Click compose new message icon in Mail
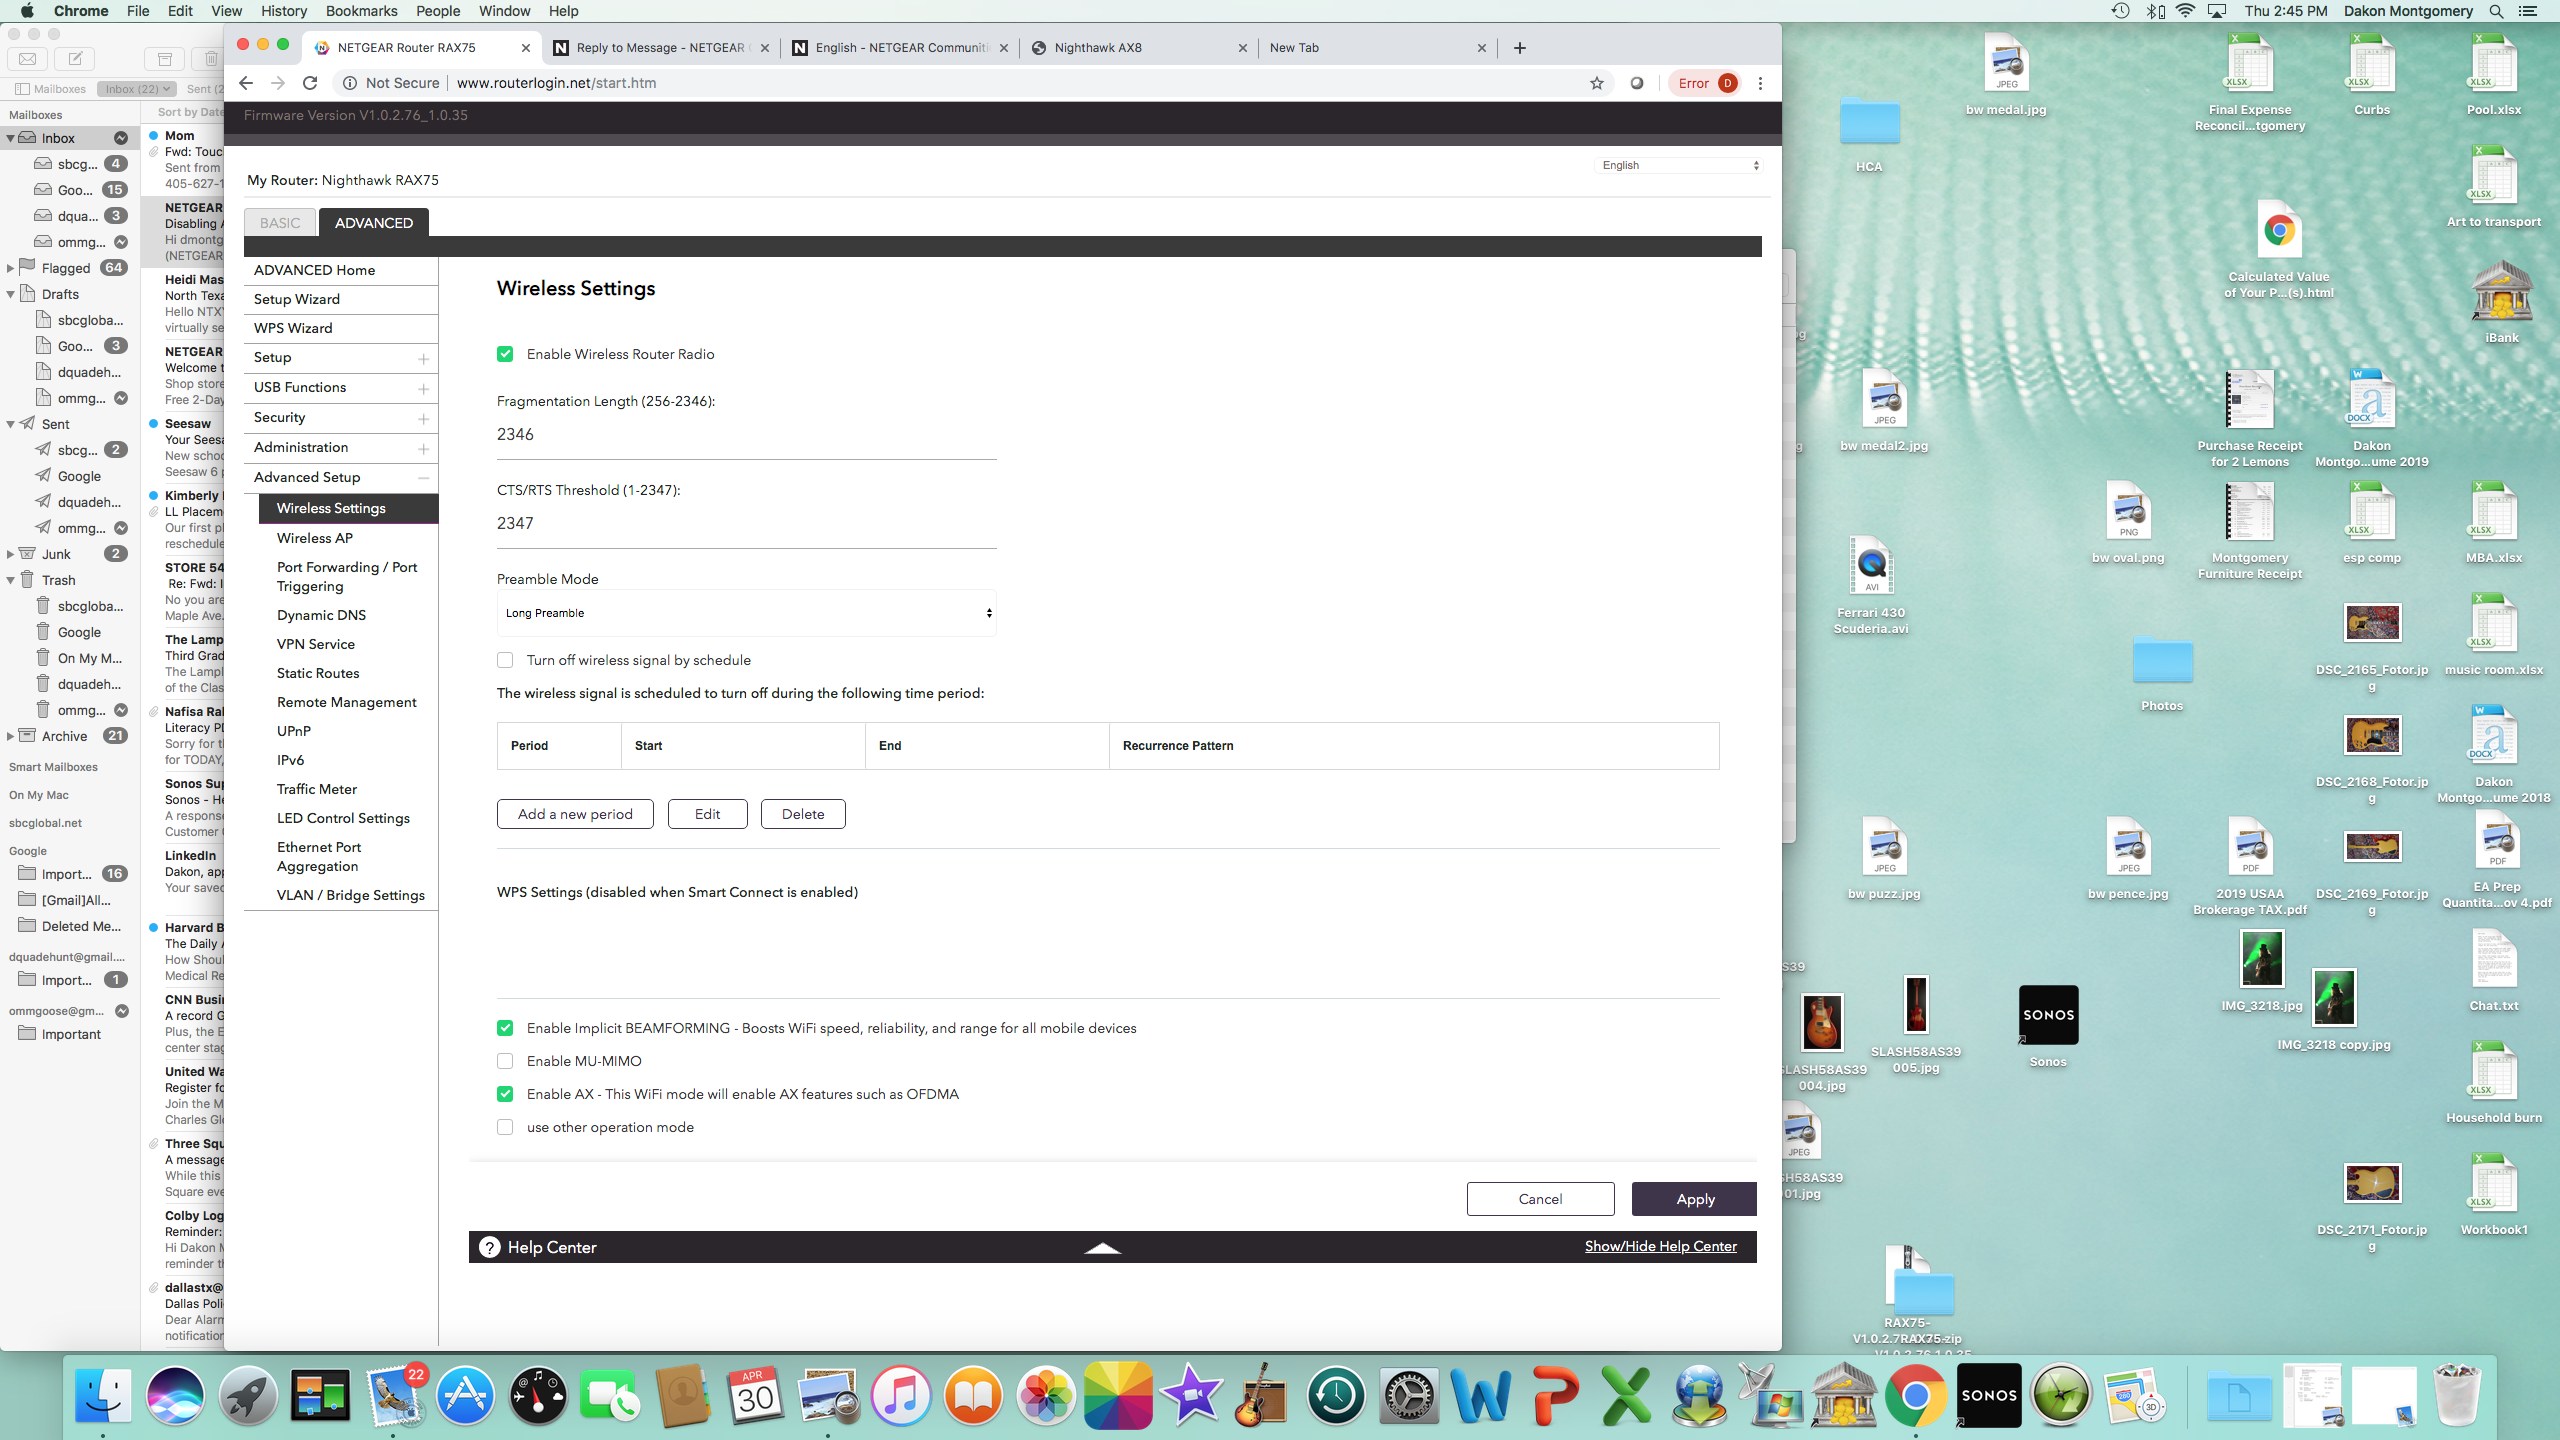 click(x=75, y=59)
